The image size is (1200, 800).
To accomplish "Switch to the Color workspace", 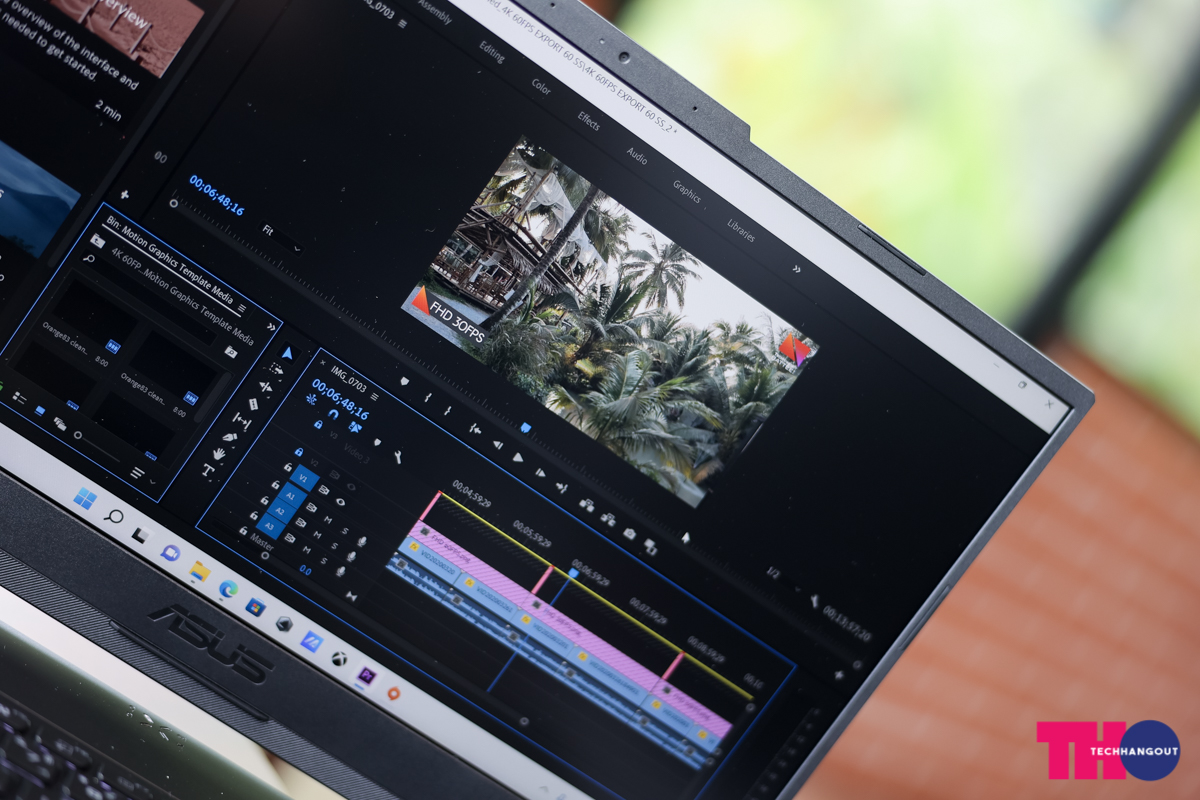I will coord(541,87).
